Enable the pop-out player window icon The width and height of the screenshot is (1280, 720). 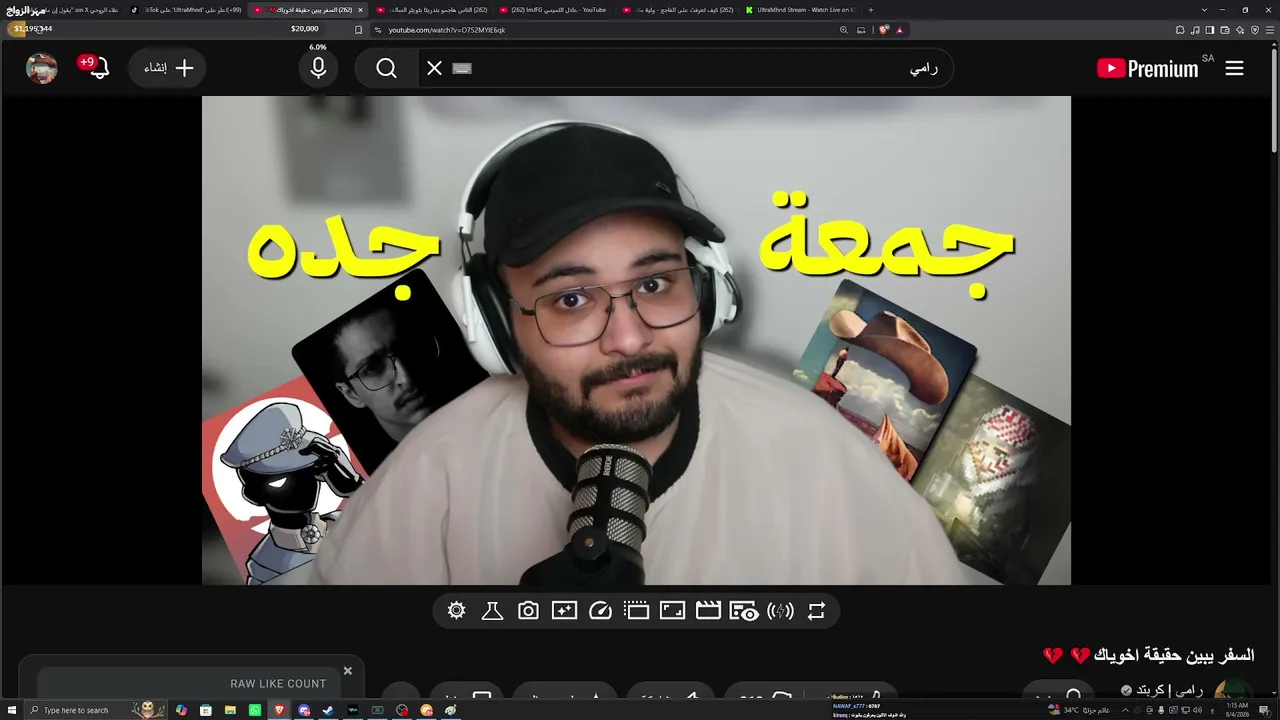click(x=636, y=611)
